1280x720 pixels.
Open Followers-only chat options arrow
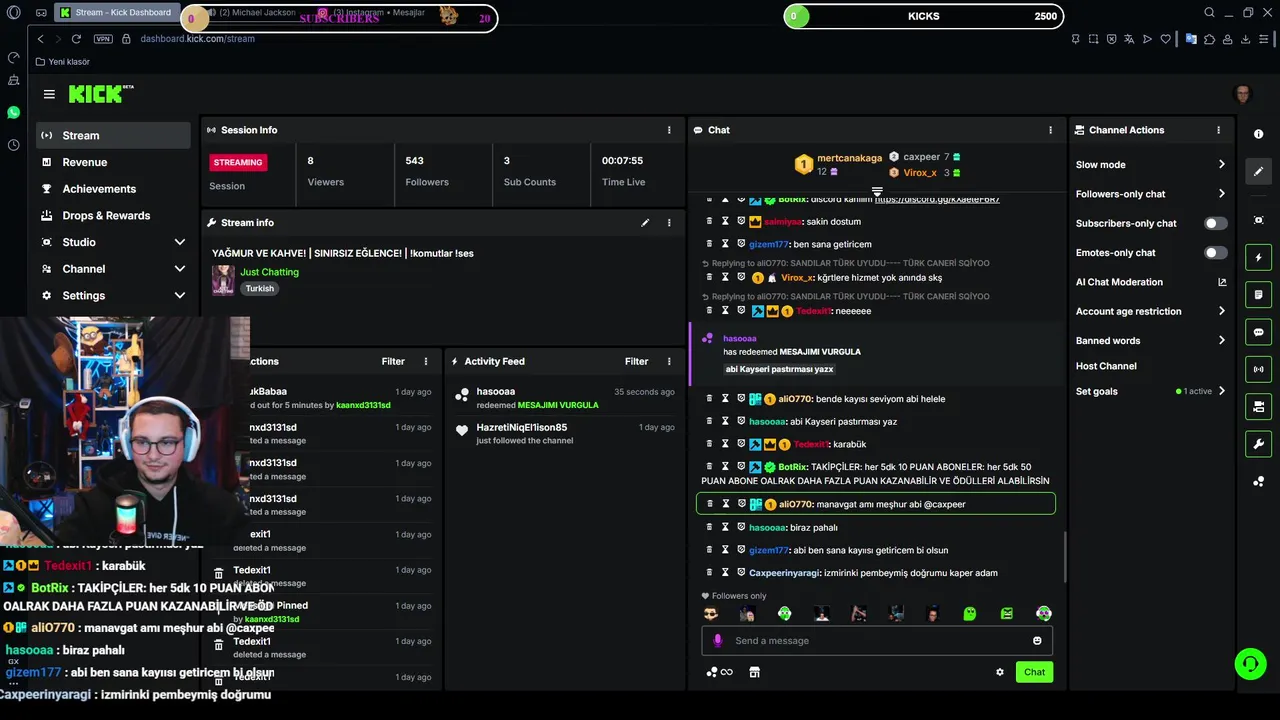[x=1221, y=194]
